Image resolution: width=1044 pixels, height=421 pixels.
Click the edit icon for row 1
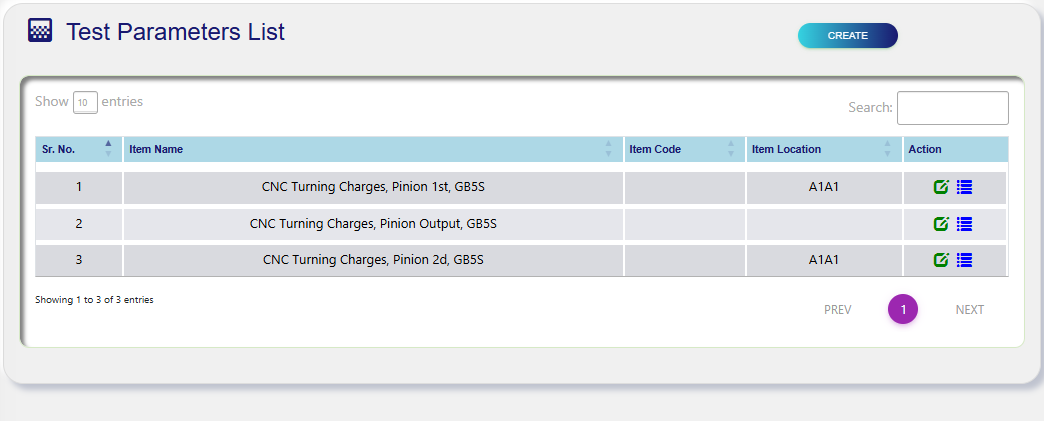(941, 187)
